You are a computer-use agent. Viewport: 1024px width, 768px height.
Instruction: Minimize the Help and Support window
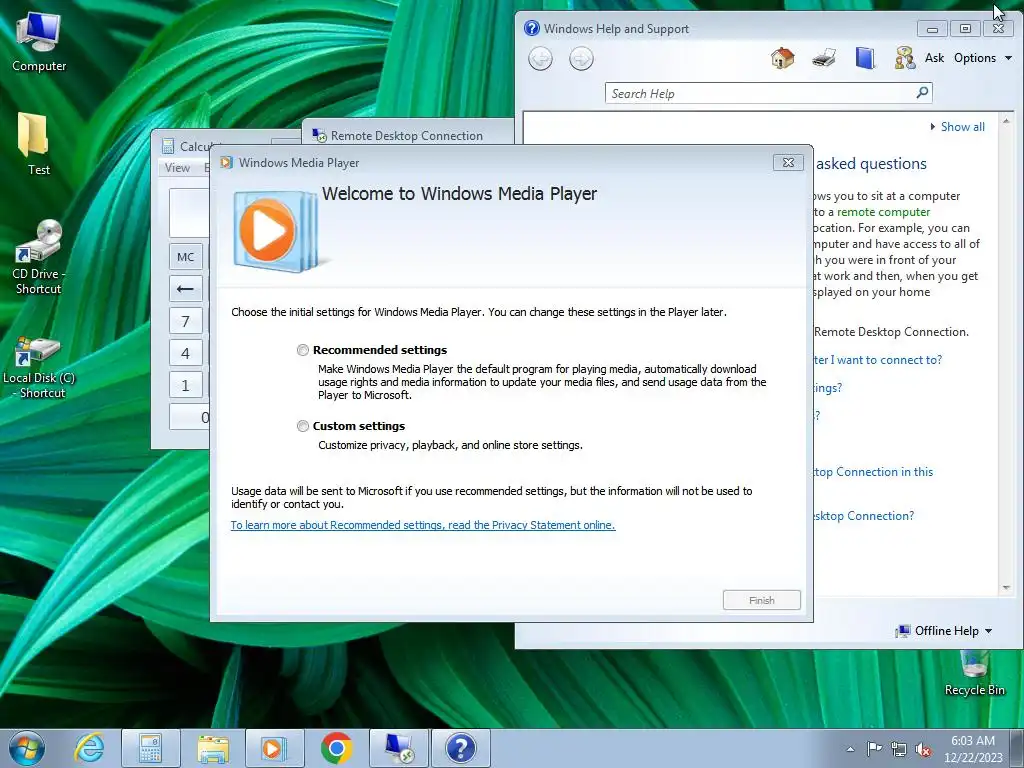[932, 29]
